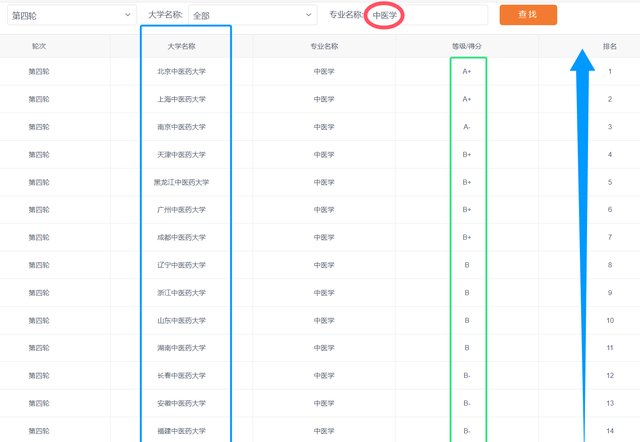Click rank number 13 in 排名 column
This screenshot has height=442, width=640.
610,403
